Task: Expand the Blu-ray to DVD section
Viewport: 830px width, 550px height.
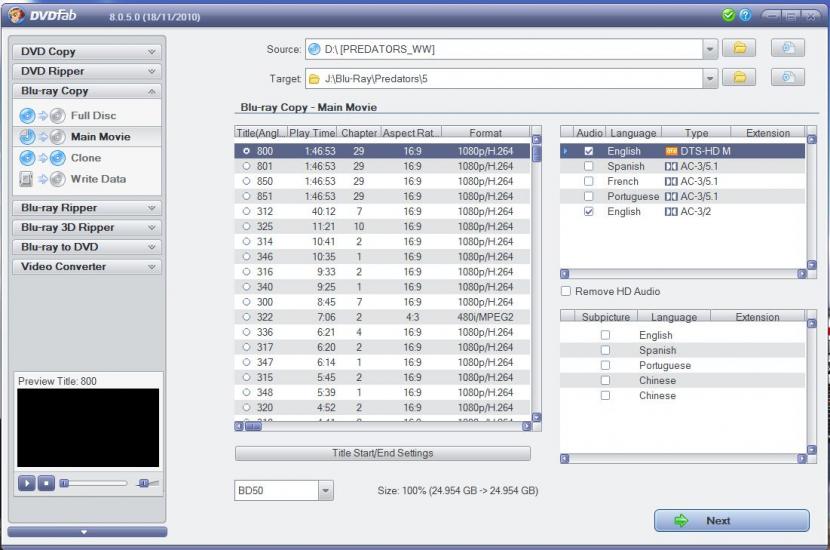Action: tap(87, 247)
